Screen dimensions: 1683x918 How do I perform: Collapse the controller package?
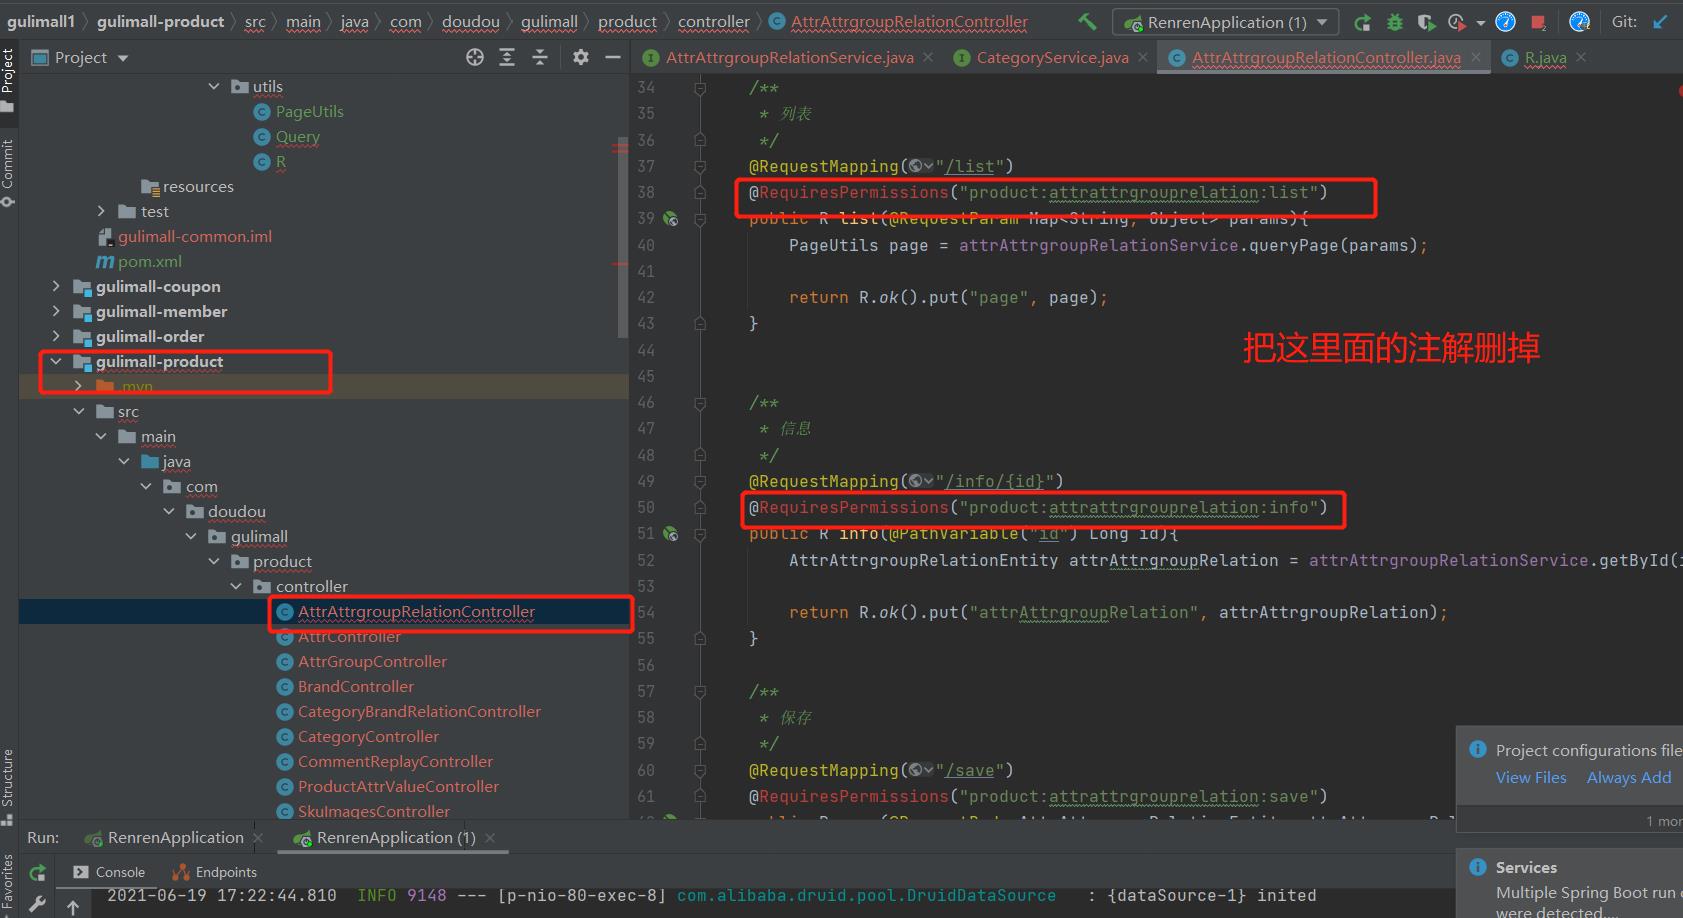pos(236,587)
